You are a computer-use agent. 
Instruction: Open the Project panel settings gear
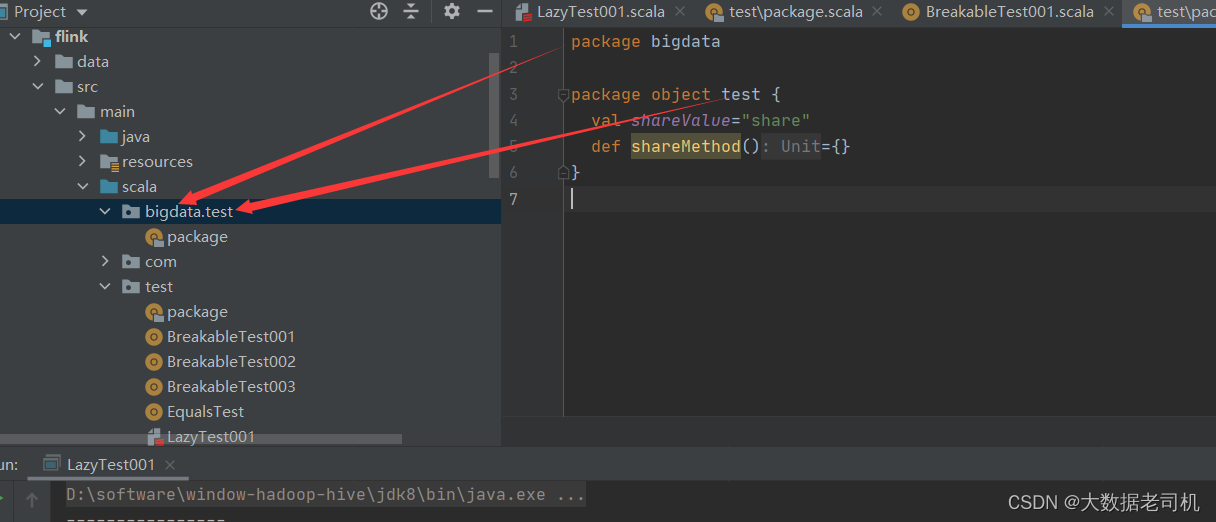[452, 12]
